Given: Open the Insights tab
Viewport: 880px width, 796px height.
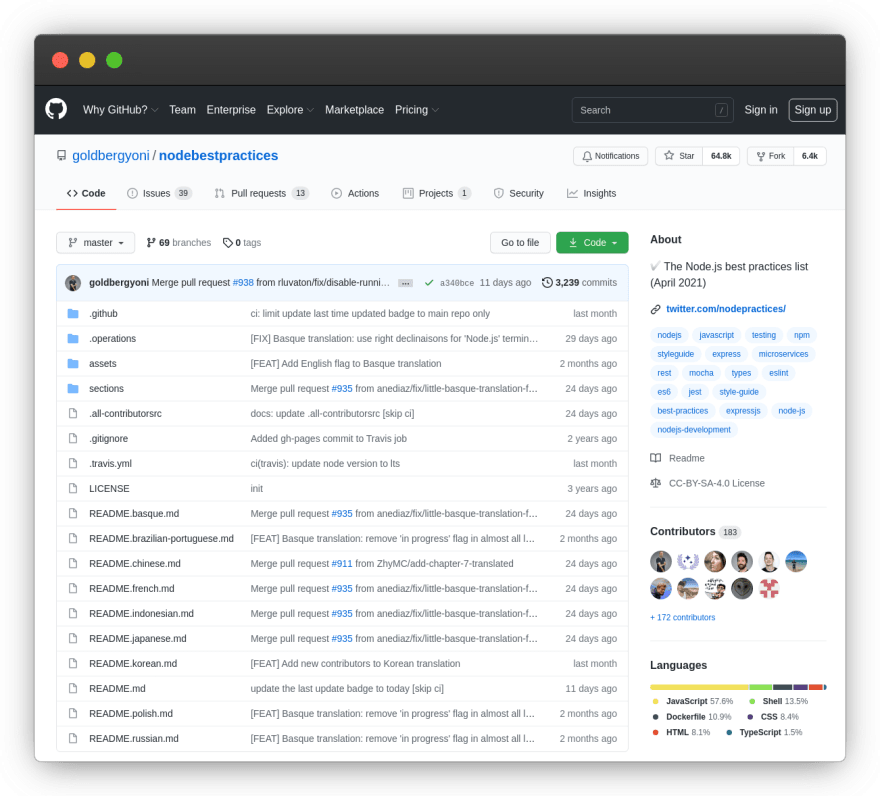Looking at the screenshot, I should click(x=592, y=193).
